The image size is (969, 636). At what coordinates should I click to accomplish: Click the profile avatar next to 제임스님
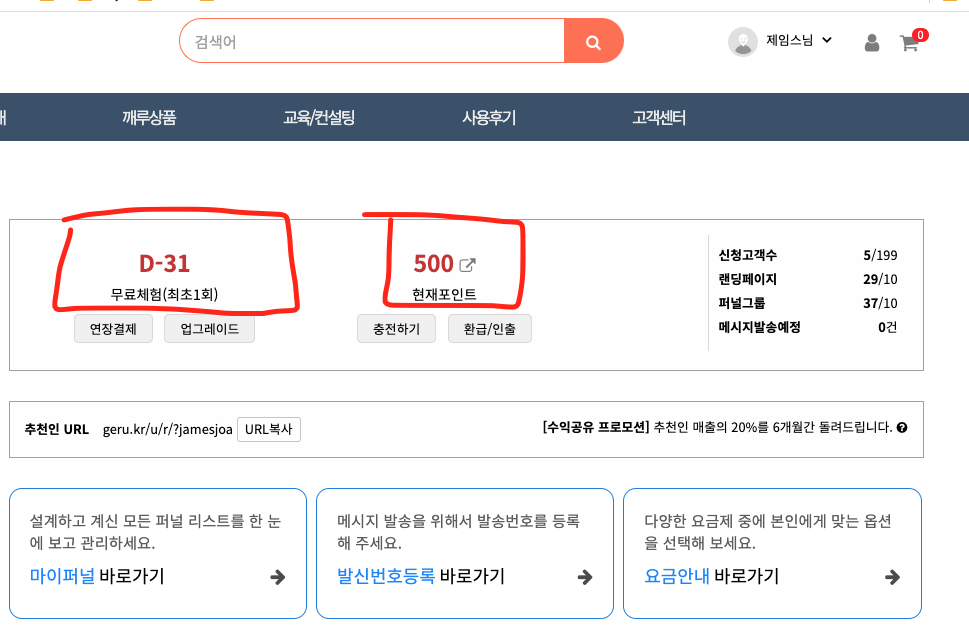click(x=743, y=42)
